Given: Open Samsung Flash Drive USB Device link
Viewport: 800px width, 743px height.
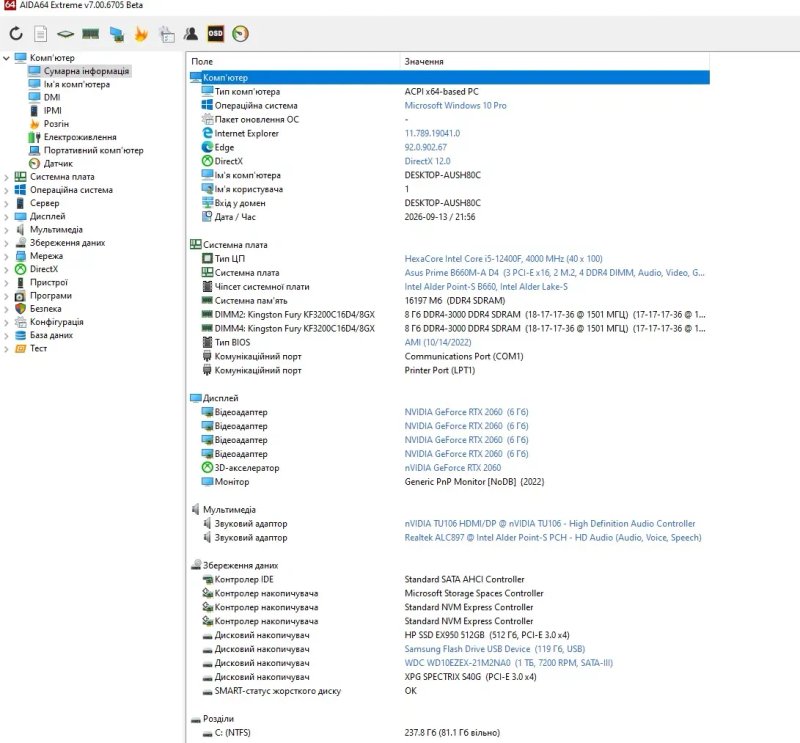Looking at the screenshot, I should 494,649.
